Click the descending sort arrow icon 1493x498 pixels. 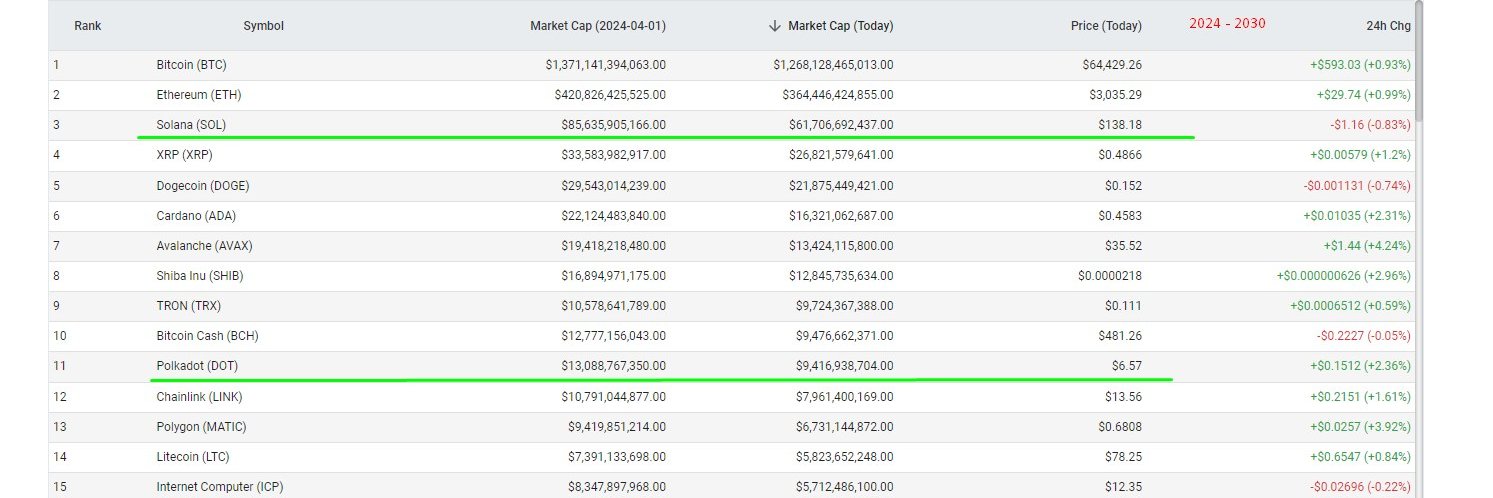coord(774,26)
